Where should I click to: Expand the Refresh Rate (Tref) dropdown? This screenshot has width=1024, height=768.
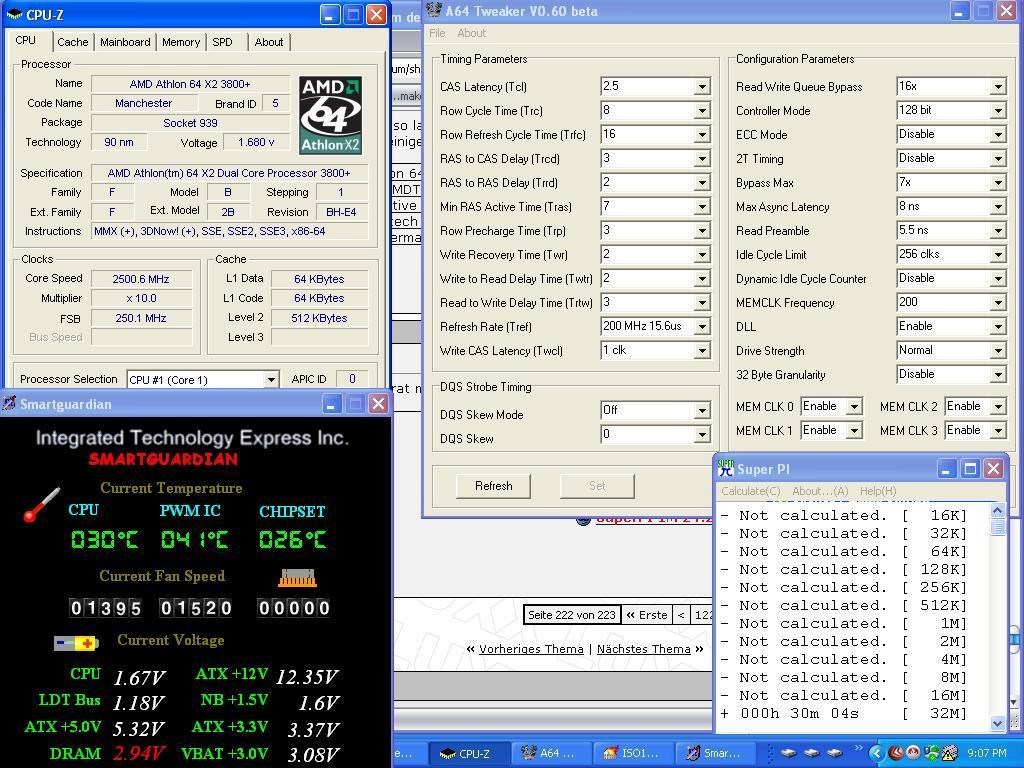[x=702, y=327]
